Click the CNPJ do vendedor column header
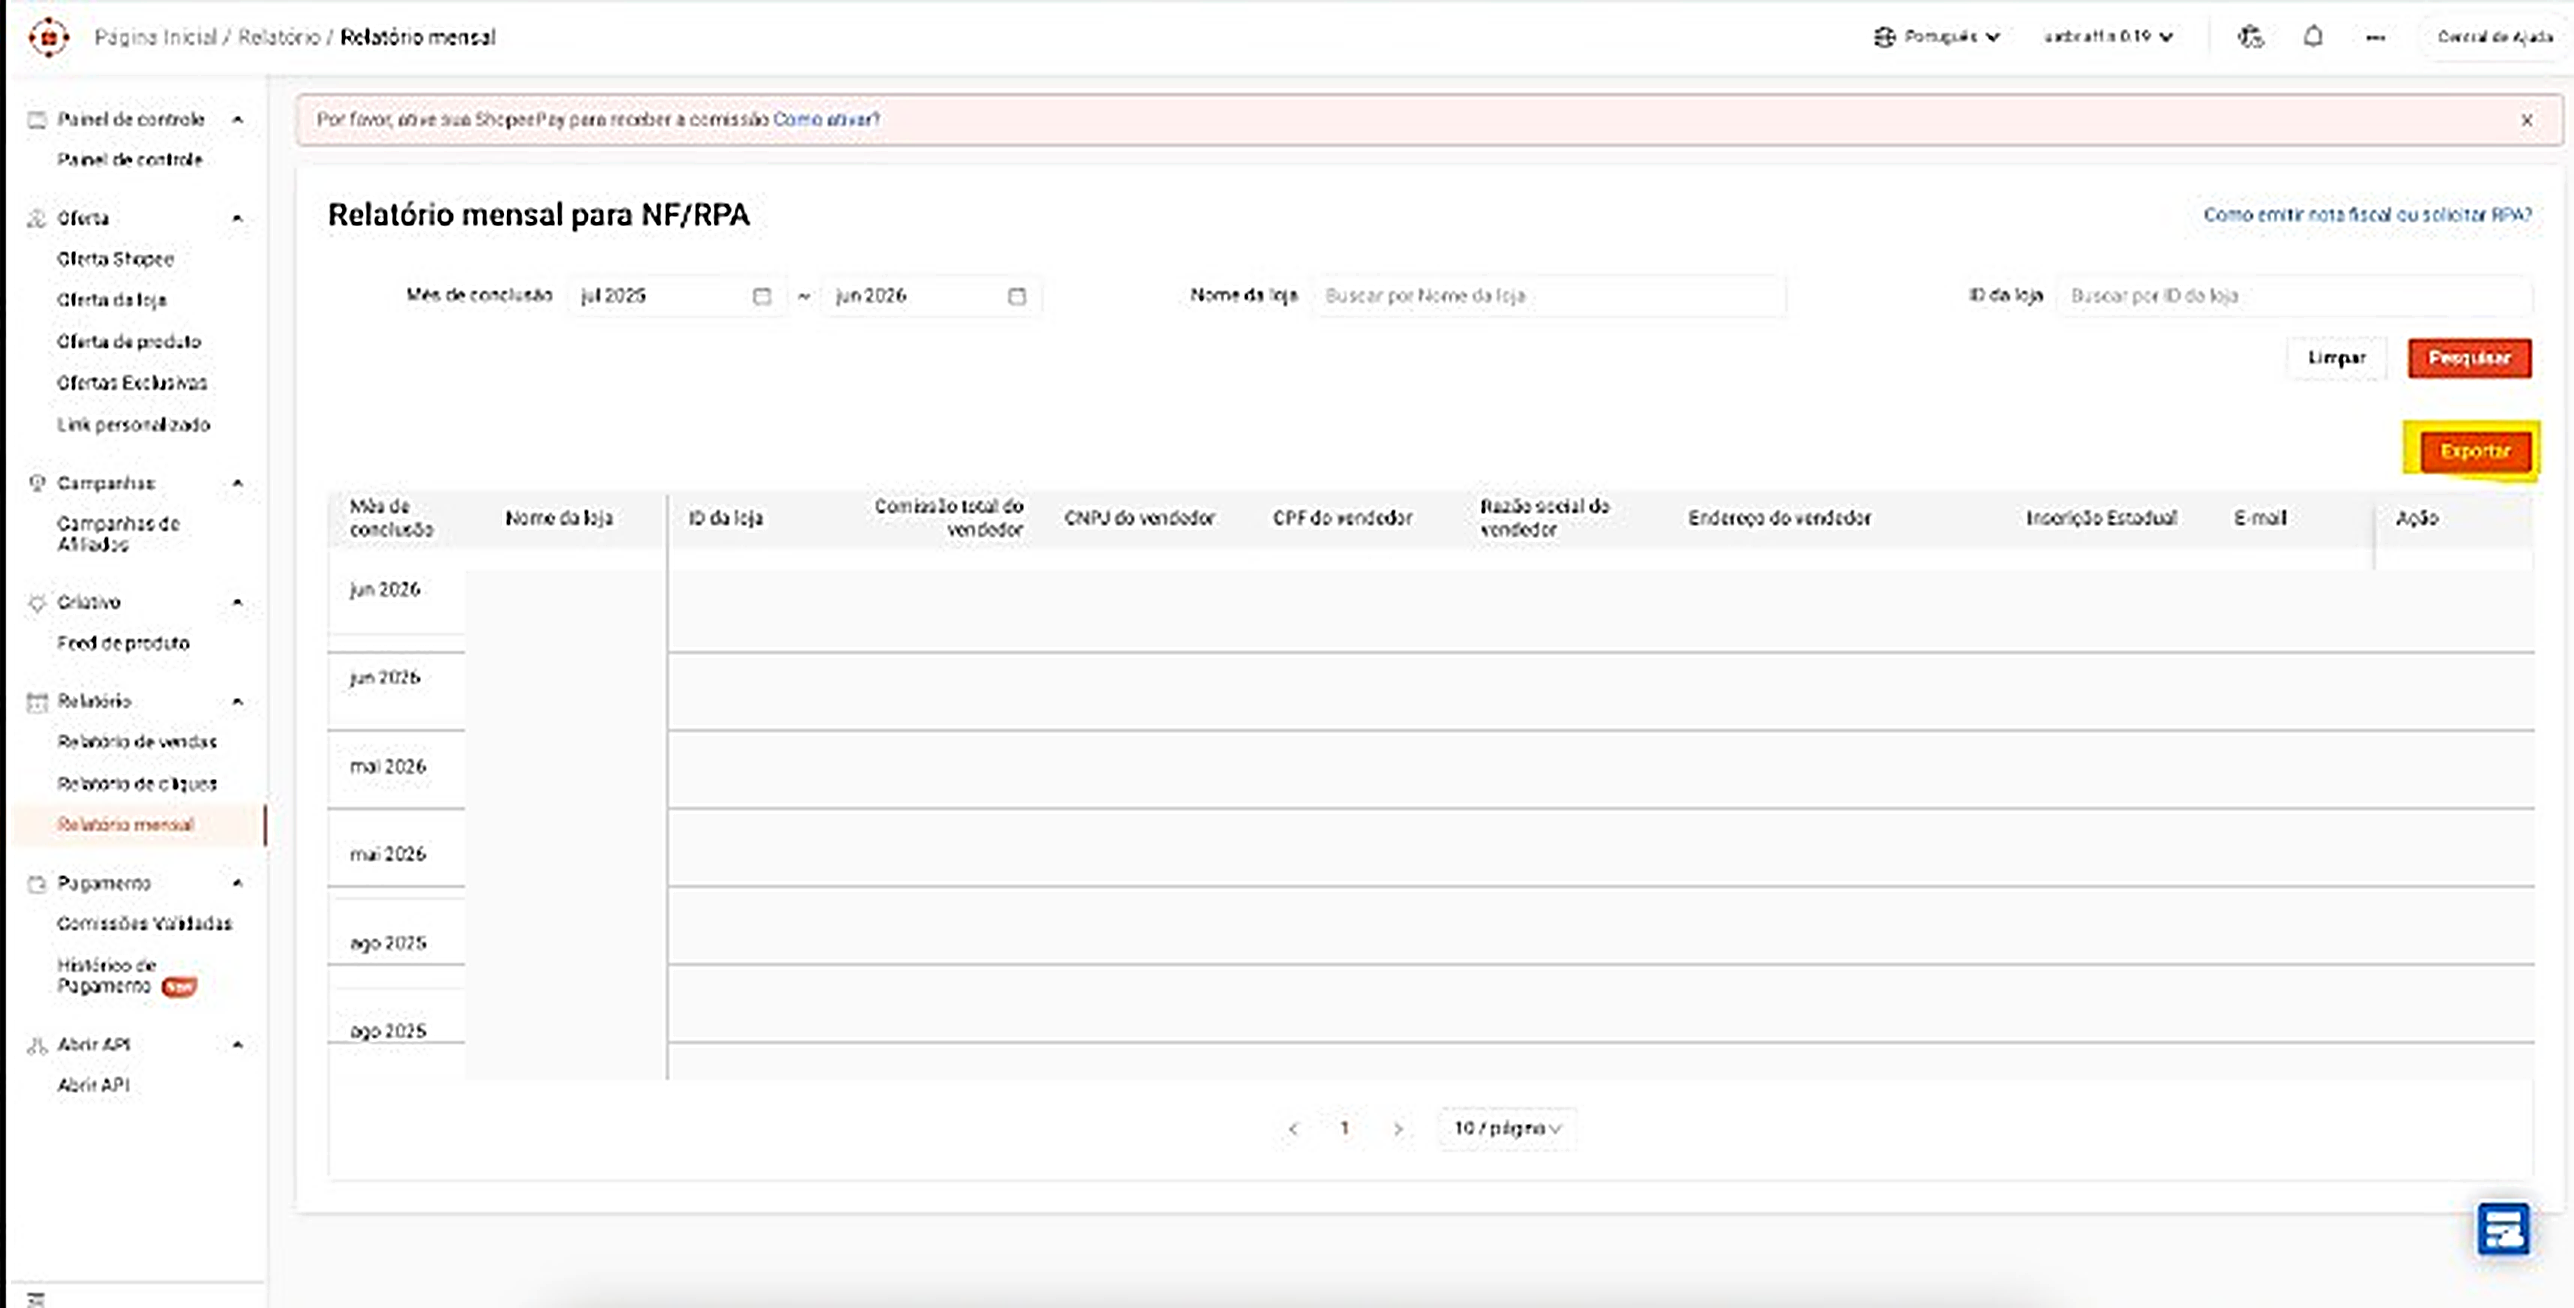 pyautogui.click(x=1139, y=518)
